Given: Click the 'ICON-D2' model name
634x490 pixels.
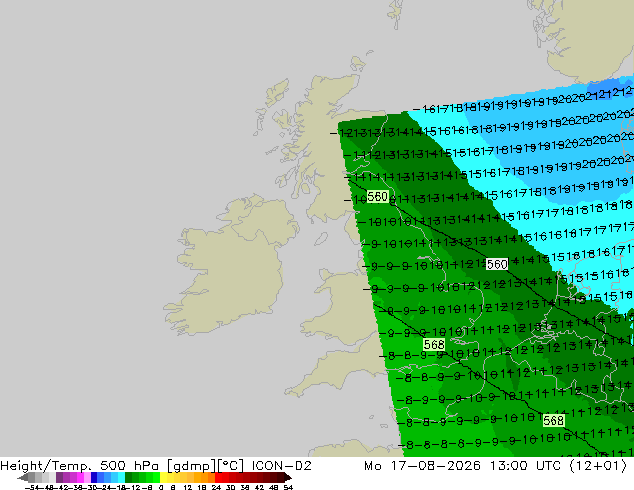Looking at the screenshot, I should (x=281, y=465).
